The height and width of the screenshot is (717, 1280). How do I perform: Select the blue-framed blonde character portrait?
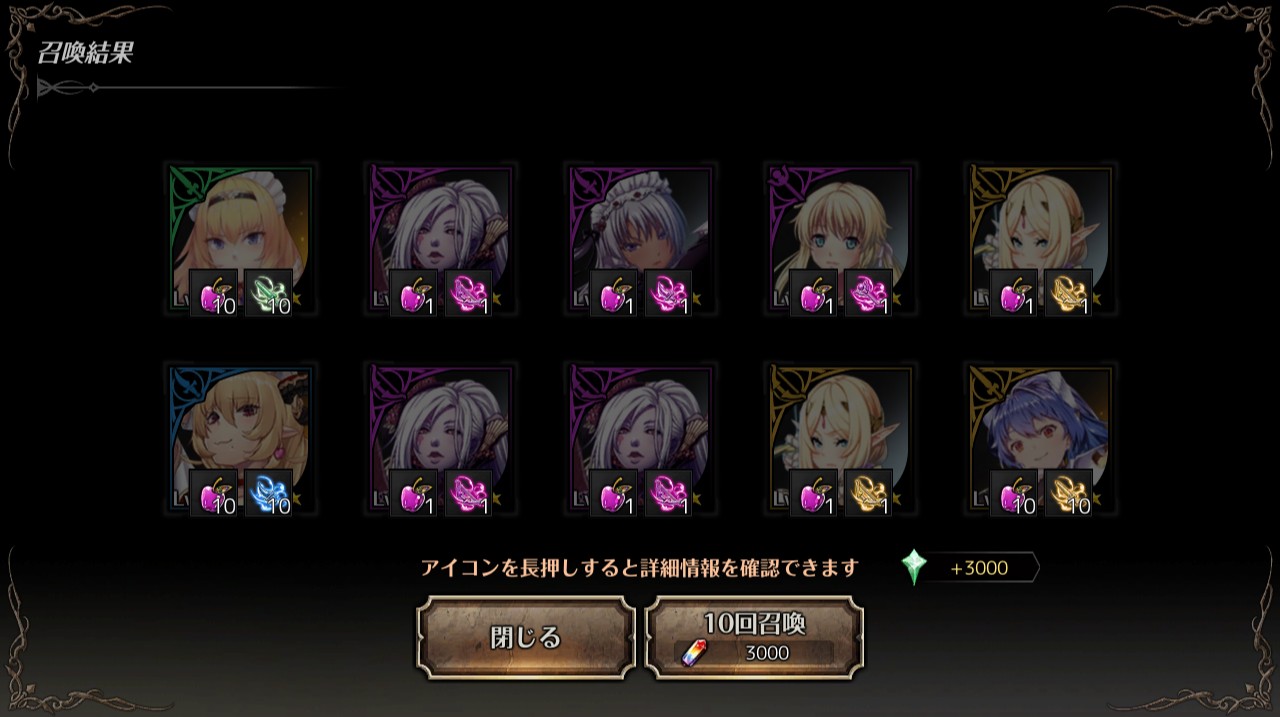click(241, 440)
